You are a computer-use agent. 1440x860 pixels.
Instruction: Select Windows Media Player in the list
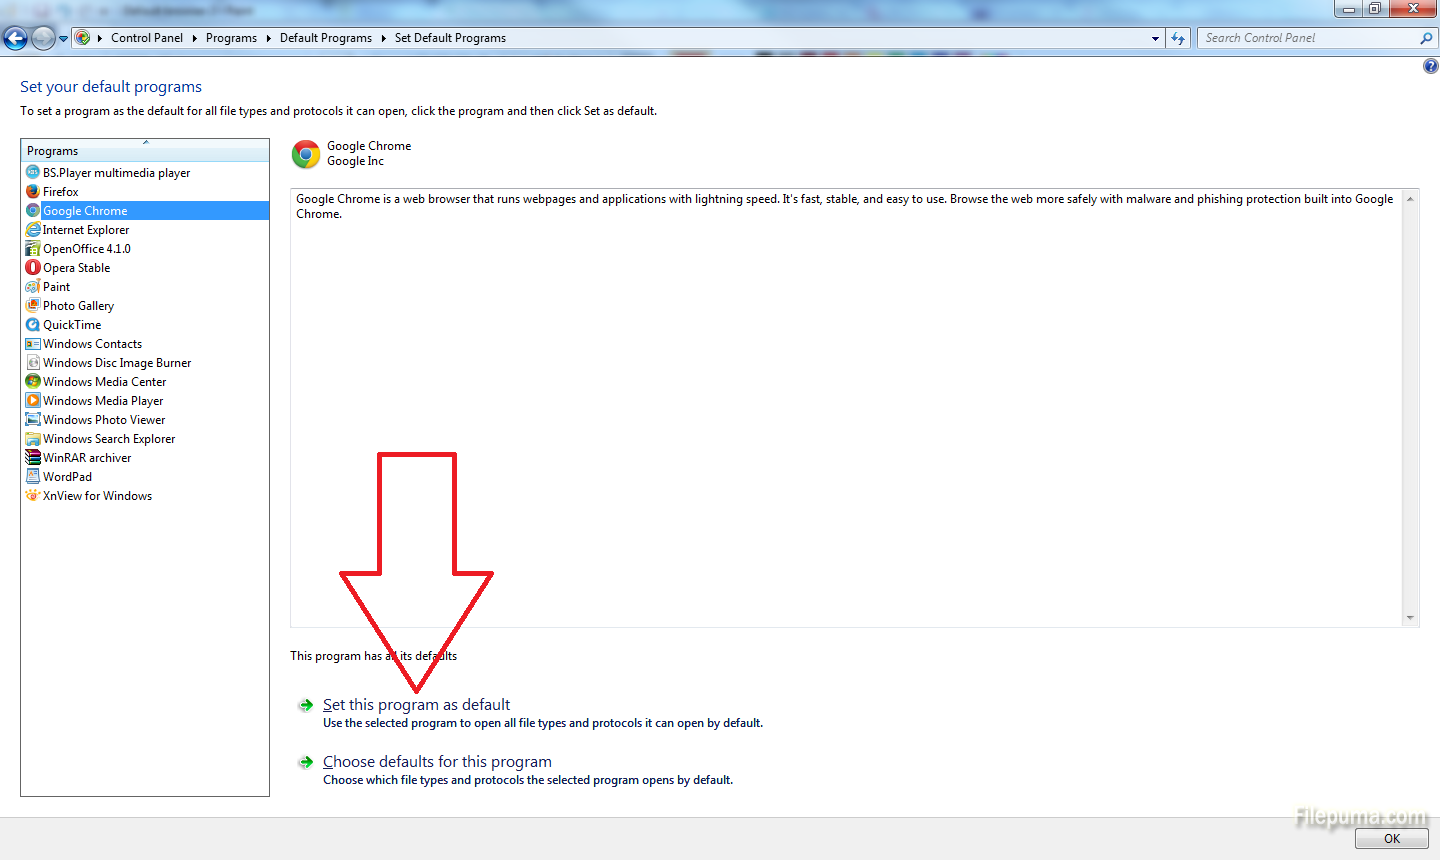point(145,401)
